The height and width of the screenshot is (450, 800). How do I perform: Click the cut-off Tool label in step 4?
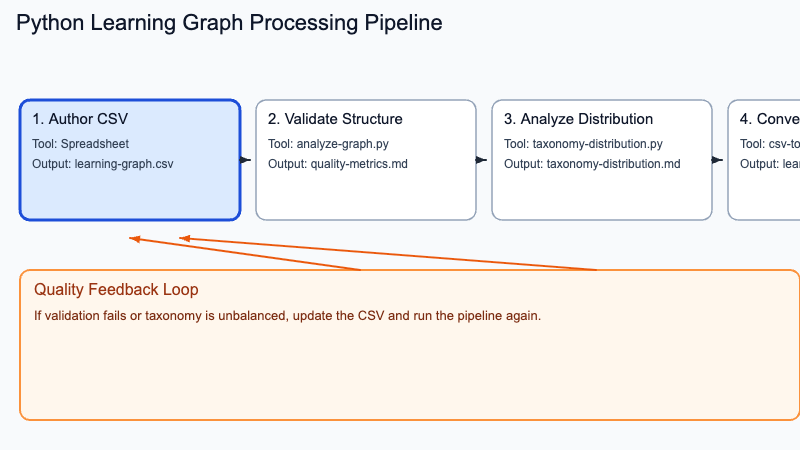[x=769, y=144]
